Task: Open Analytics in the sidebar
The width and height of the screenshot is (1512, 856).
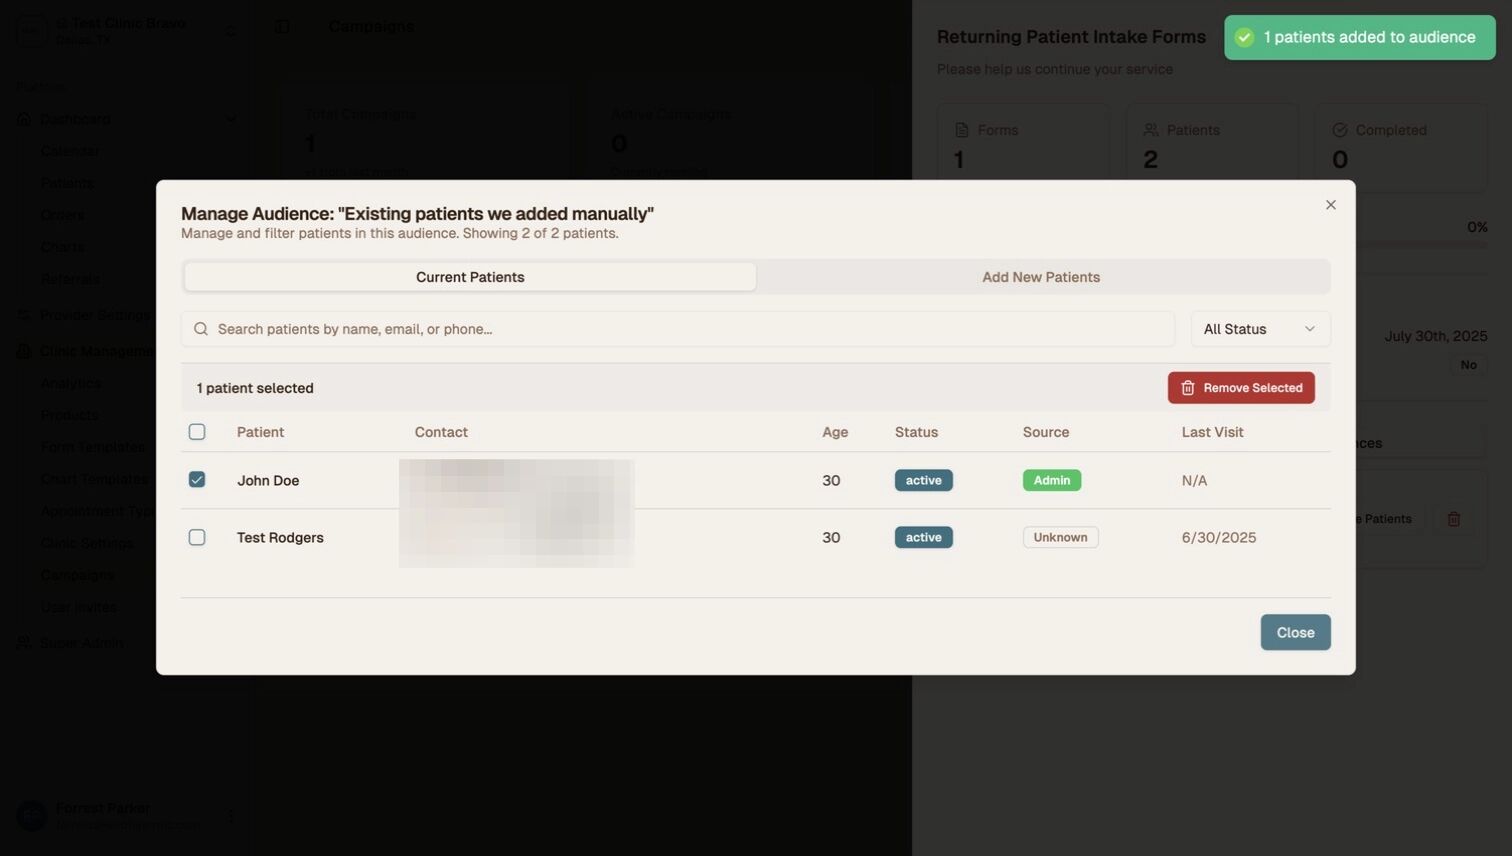Action: pos(70,383)
